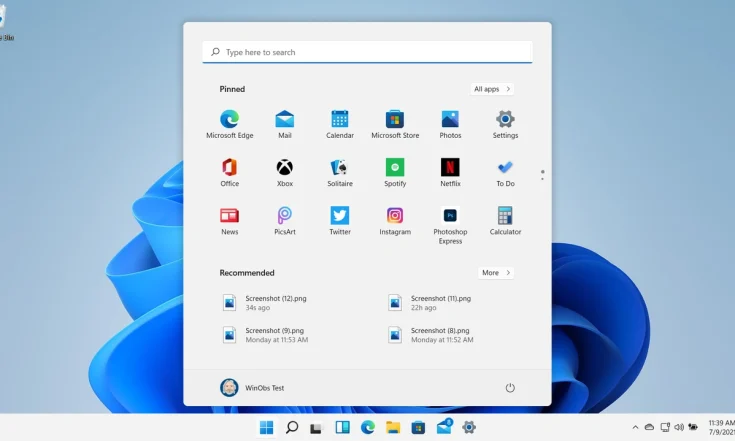Open the Netflix pinned app
The height and width of the screenshot is (441, 735).
coord(450,168)
